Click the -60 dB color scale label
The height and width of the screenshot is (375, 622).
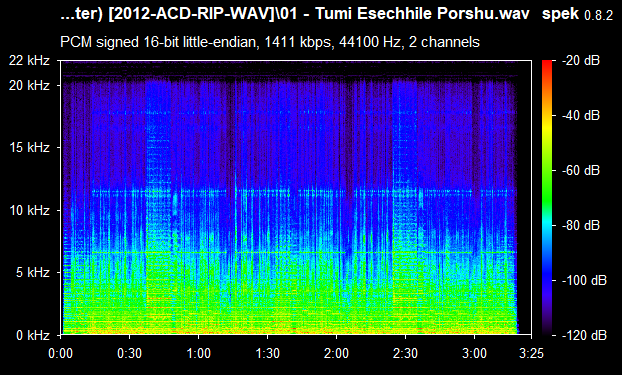581,171
